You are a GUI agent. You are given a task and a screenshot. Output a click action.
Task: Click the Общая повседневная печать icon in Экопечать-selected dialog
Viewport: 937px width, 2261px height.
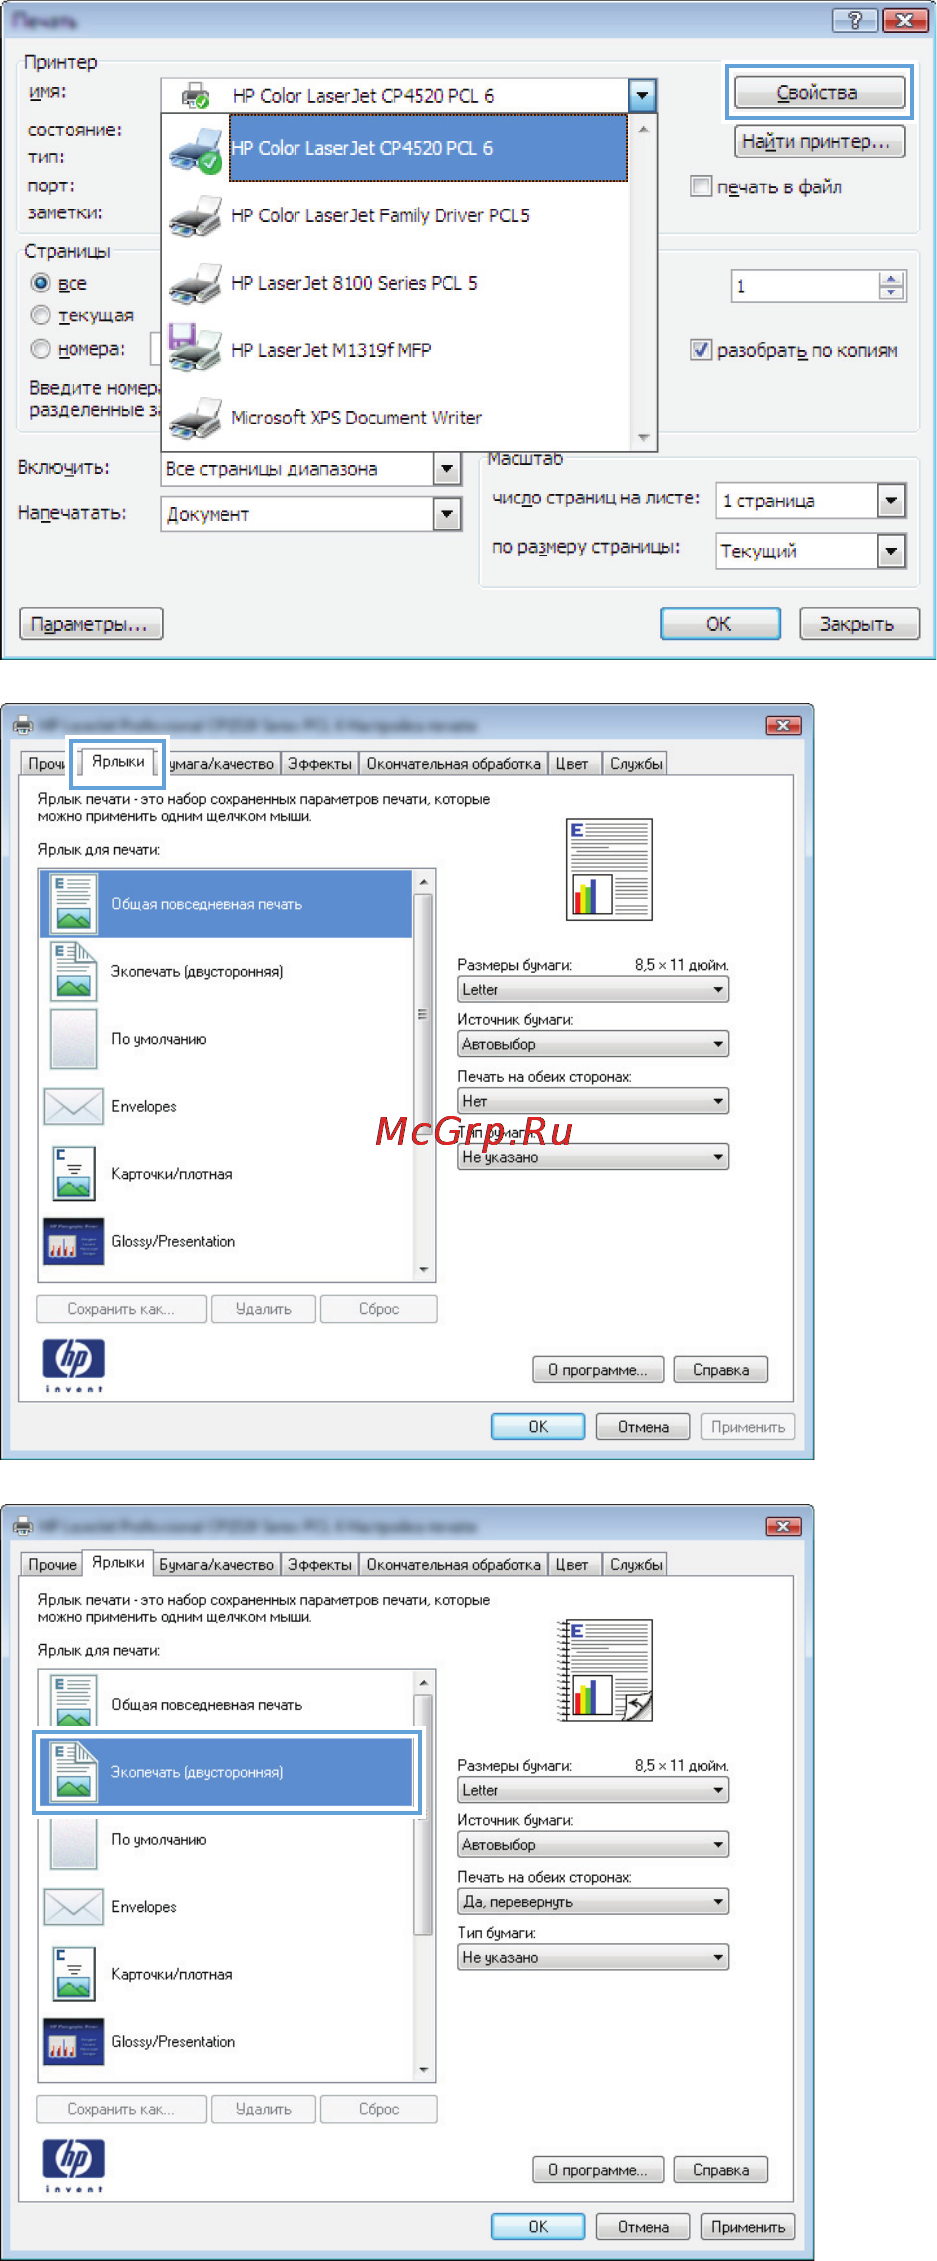tap(73, 1702)
